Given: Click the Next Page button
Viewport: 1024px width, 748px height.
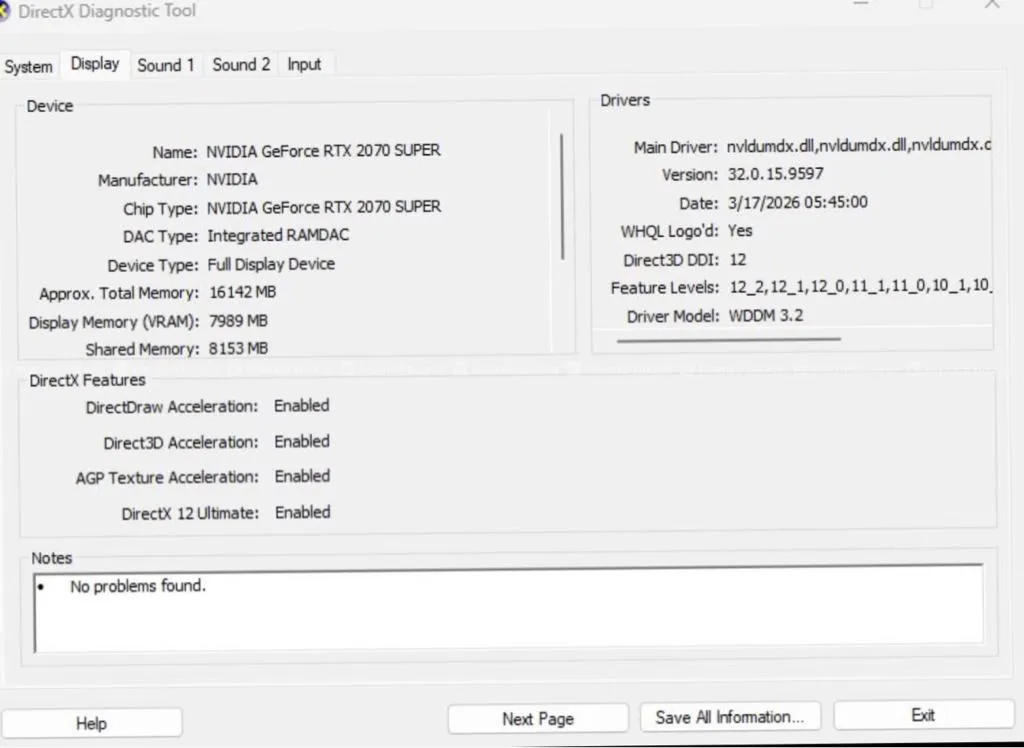Looking at the screenshot, I should [x=538, y=719].
